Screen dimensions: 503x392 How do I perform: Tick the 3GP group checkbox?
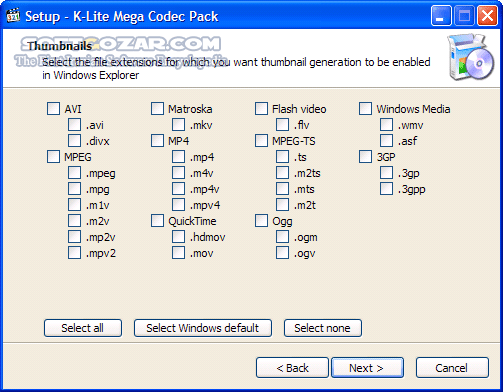coord(365,157)
